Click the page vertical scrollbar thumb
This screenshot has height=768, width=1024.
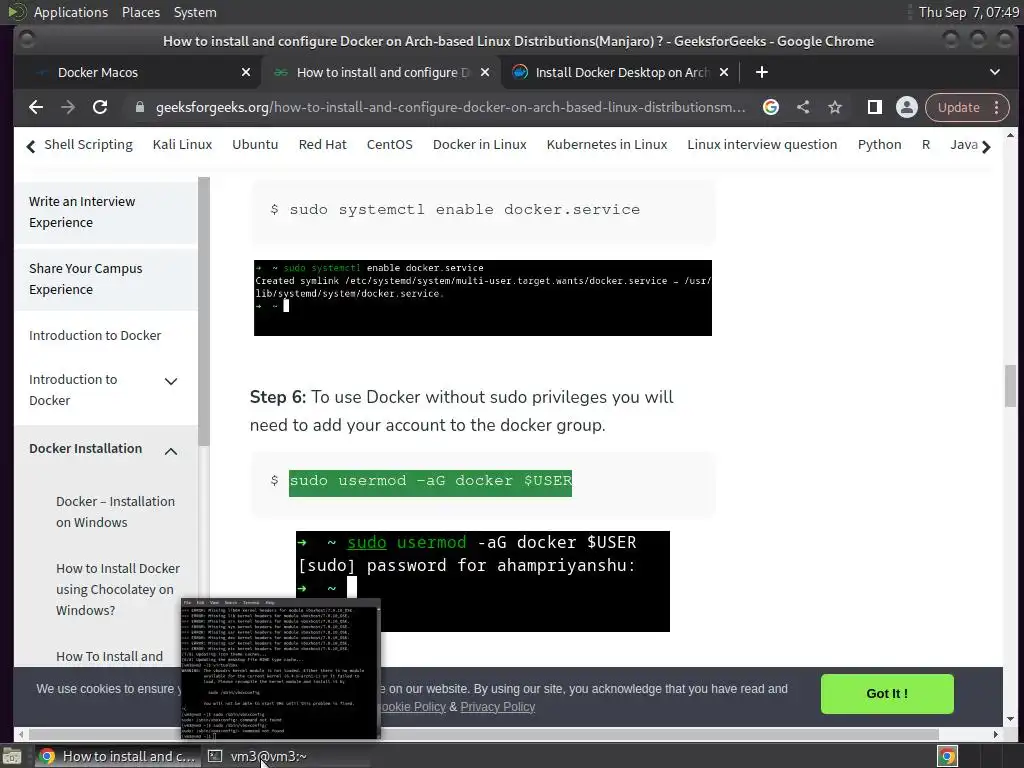[x=1010, y=386]
